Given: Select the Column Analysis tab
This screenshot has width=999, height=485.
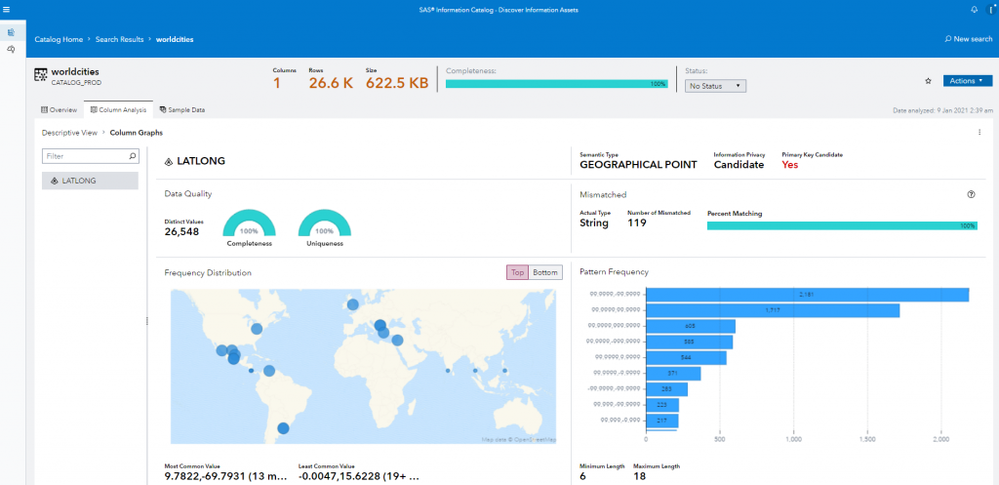Looking at the screenshot, I should 118,110.
